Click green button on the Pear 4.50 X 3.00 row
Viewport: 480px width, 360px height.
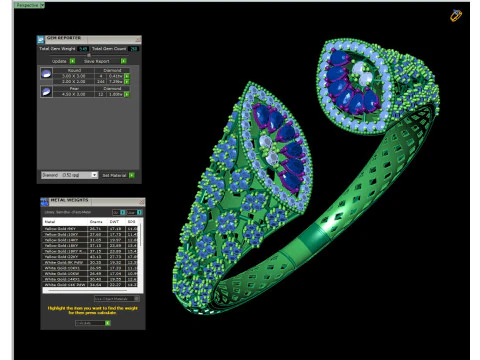pos(127,94)
